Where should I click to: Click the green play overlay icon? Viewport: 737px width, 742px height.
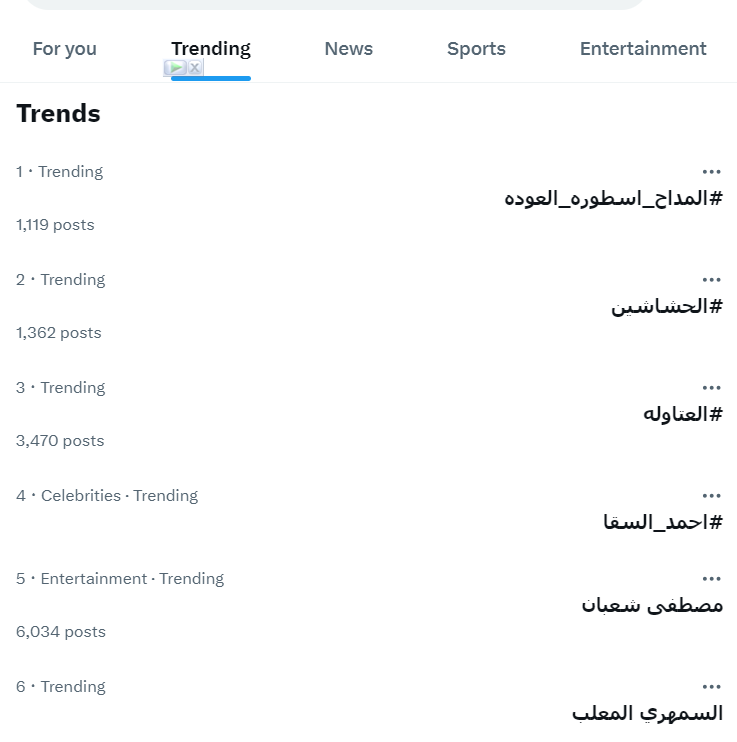176,68
